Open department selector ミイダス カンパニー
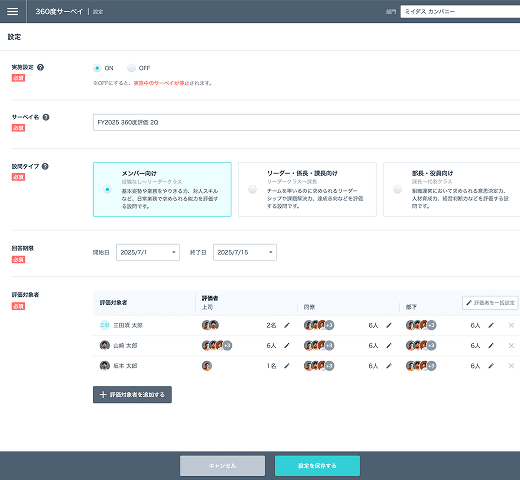Screen dimensions: 520x480 (x=460, y=12)
